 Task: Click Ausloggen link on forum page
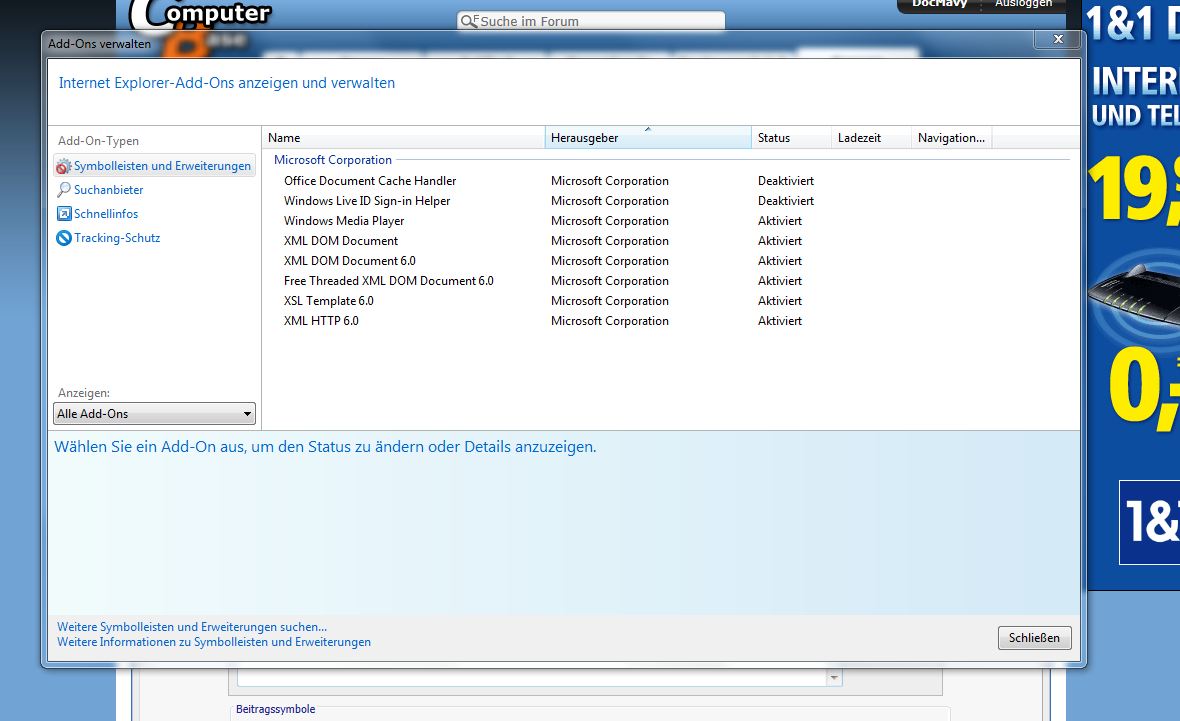tap(1023, 4)
